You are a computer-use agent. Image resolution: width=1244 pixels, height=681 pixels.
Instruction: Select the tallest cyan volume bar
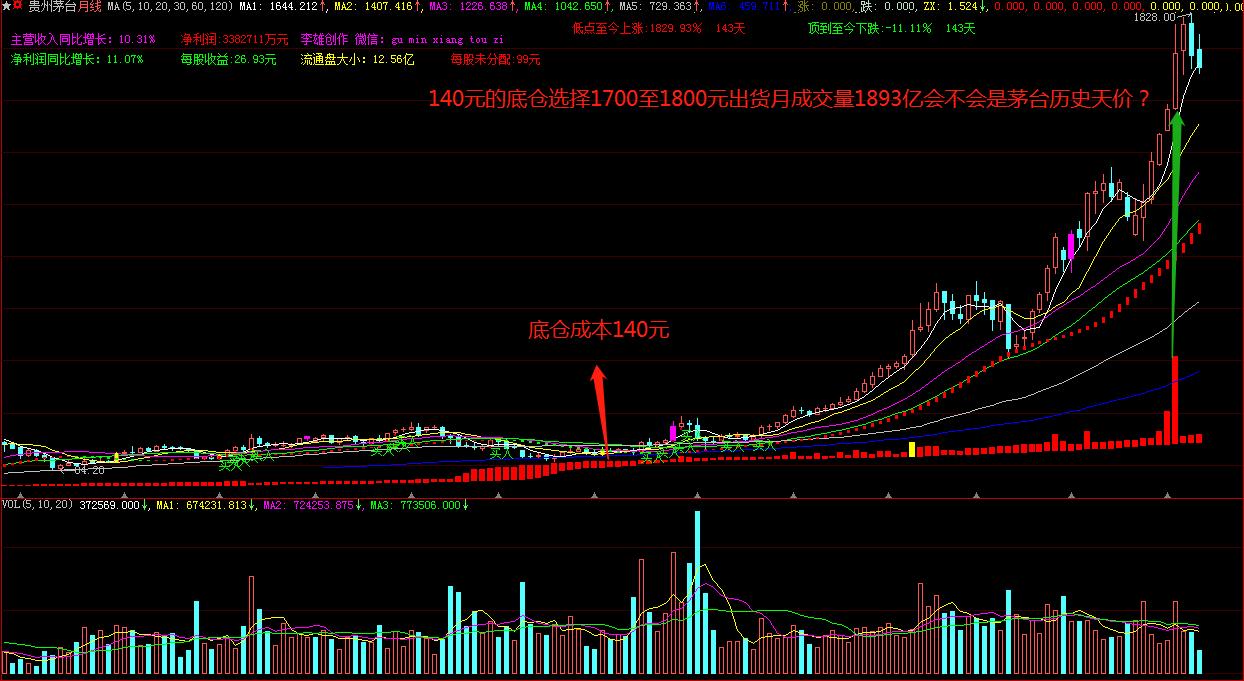tap(697, 594)
